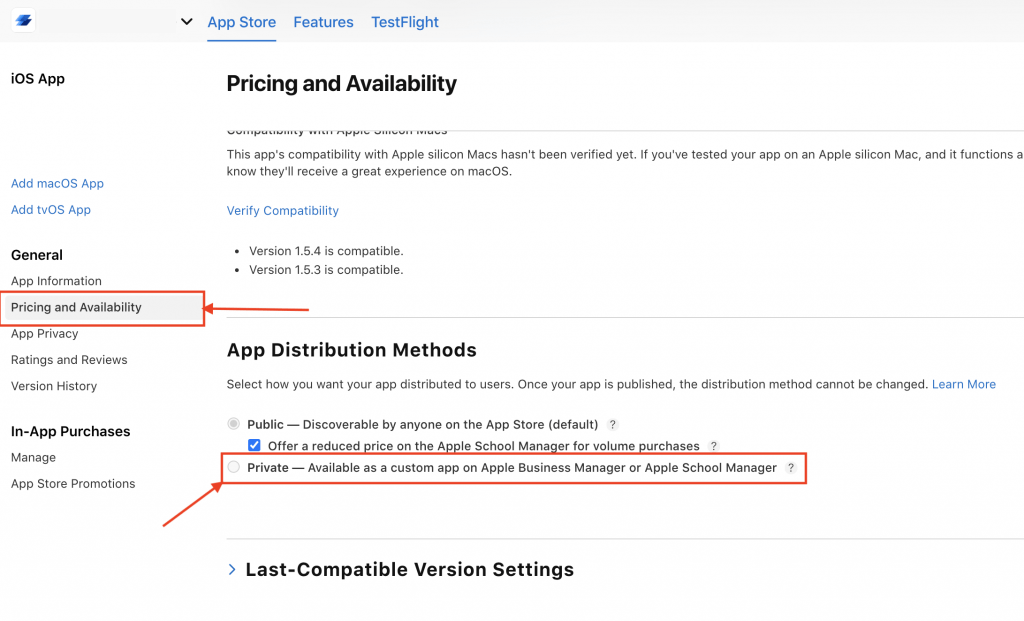The width and height of the screenshot is (1024, 621).
Task: Open App Store Promotions in sidebar
Action: pos(73,484)
